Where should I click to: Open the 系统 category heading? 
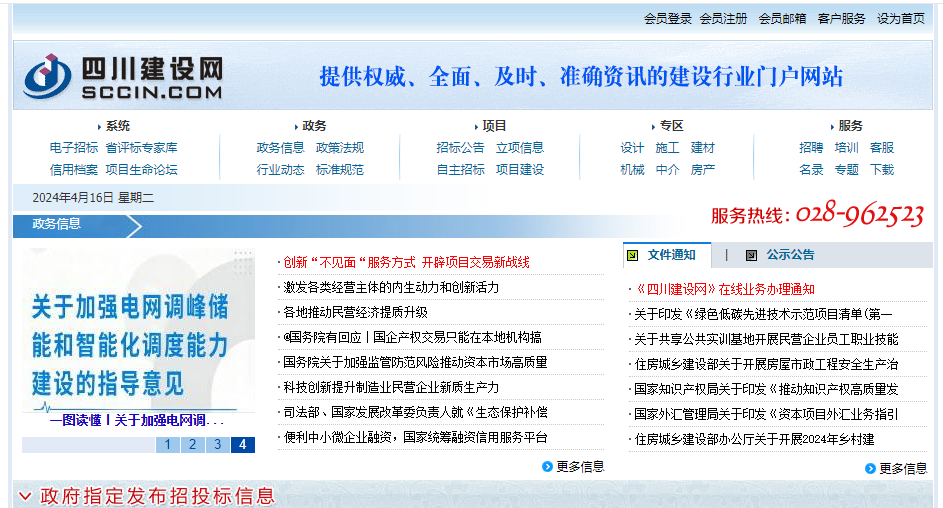(x=117, y=126)
